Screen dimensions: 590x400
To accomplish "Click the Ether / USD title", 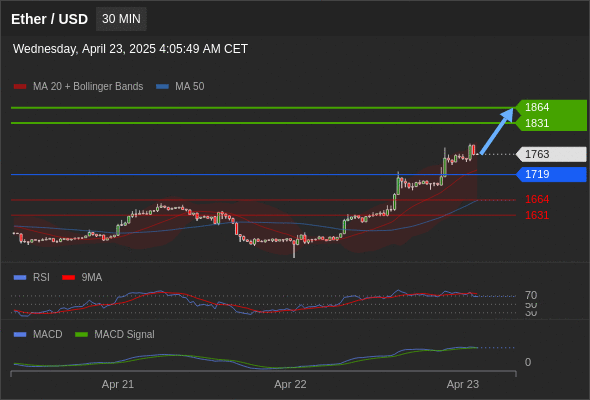I will pyautogui.click(x=49, y=19).
